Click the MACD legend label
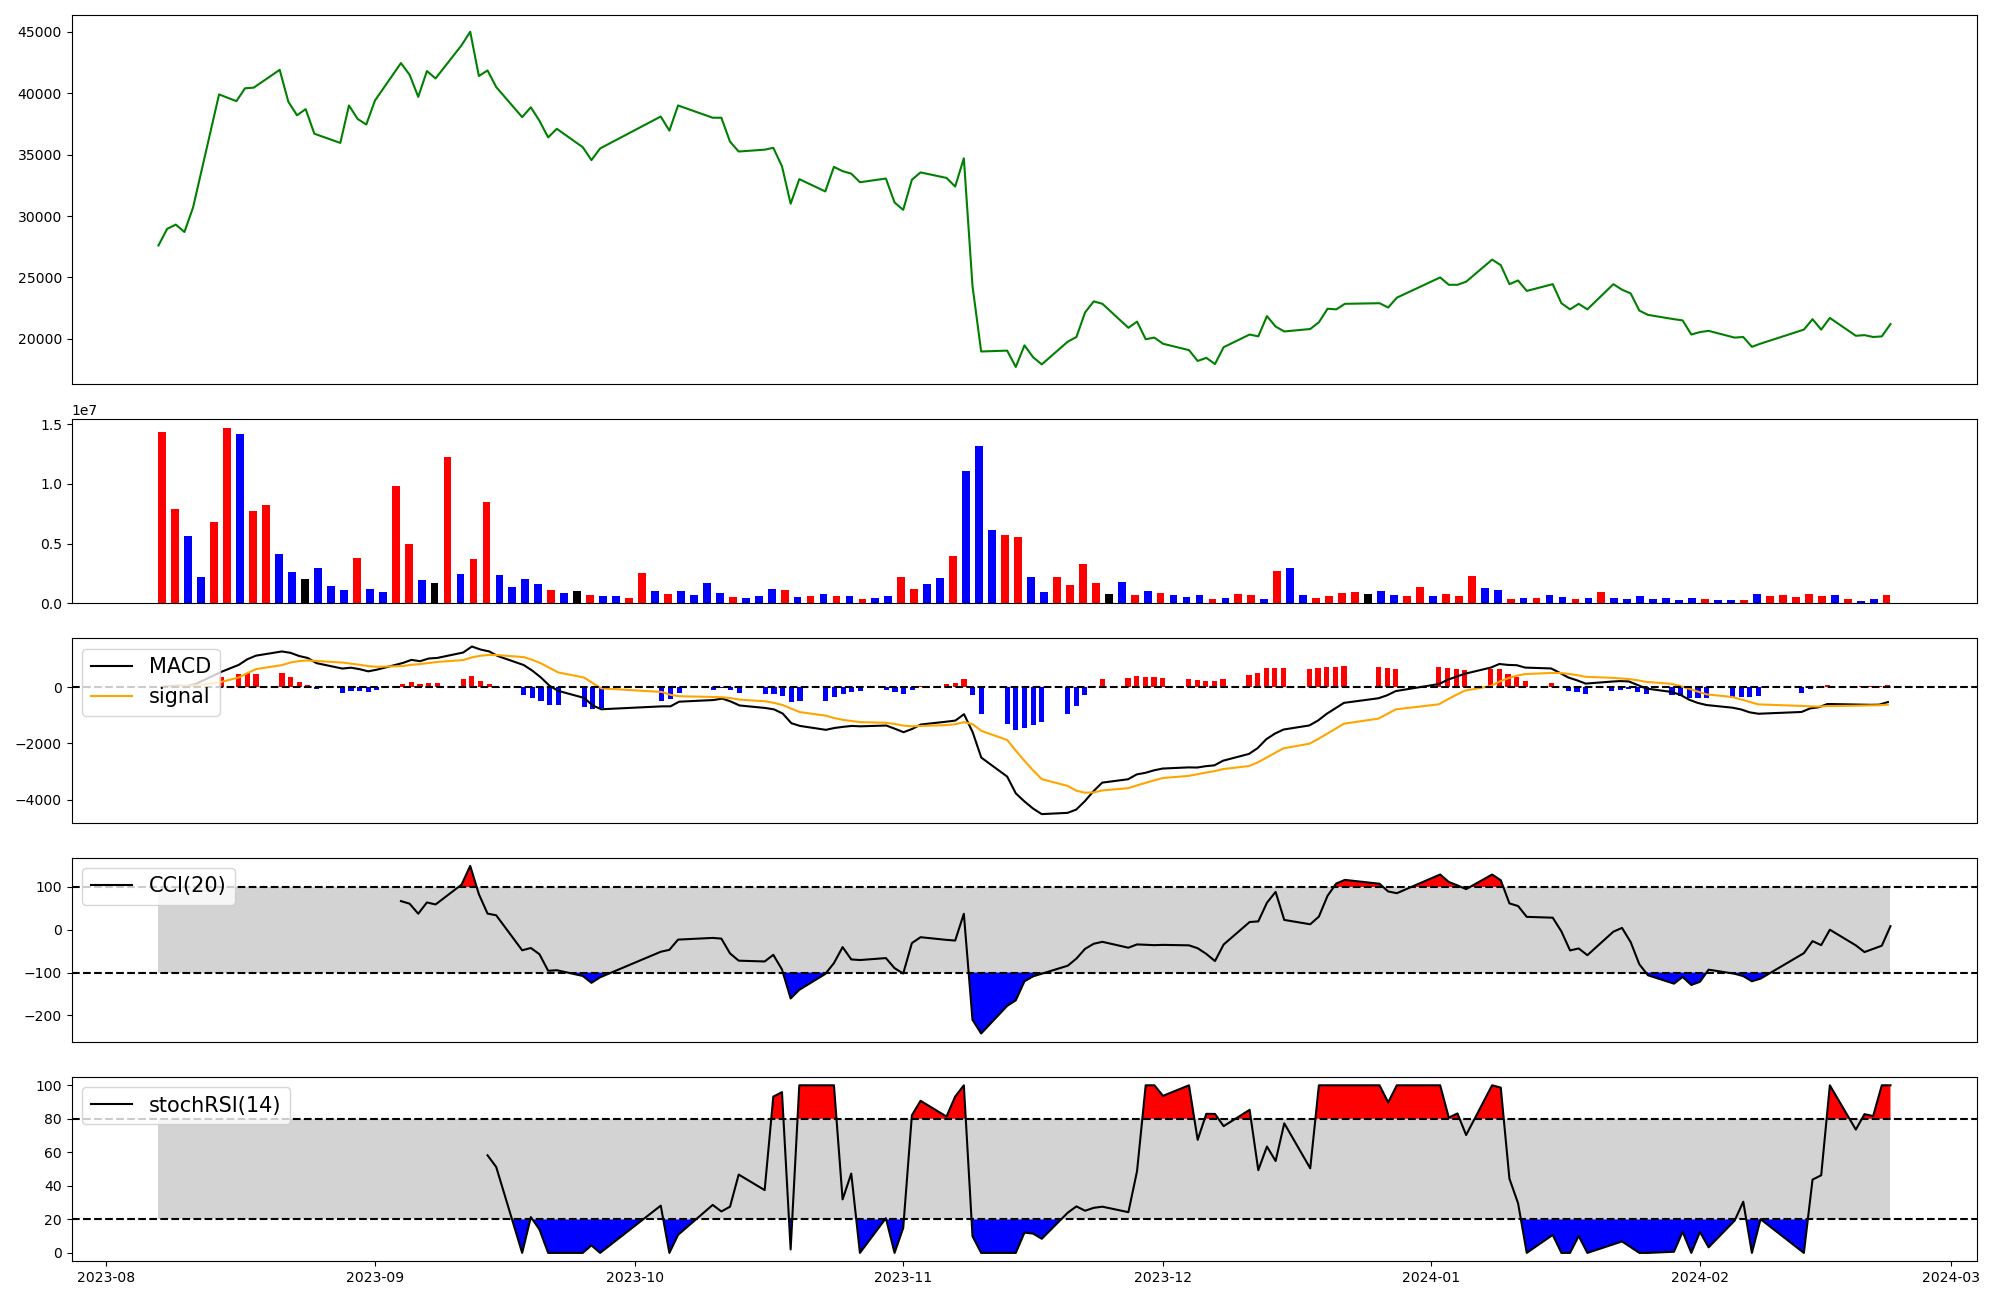2000x1300 pixels. tap(179, 666)
